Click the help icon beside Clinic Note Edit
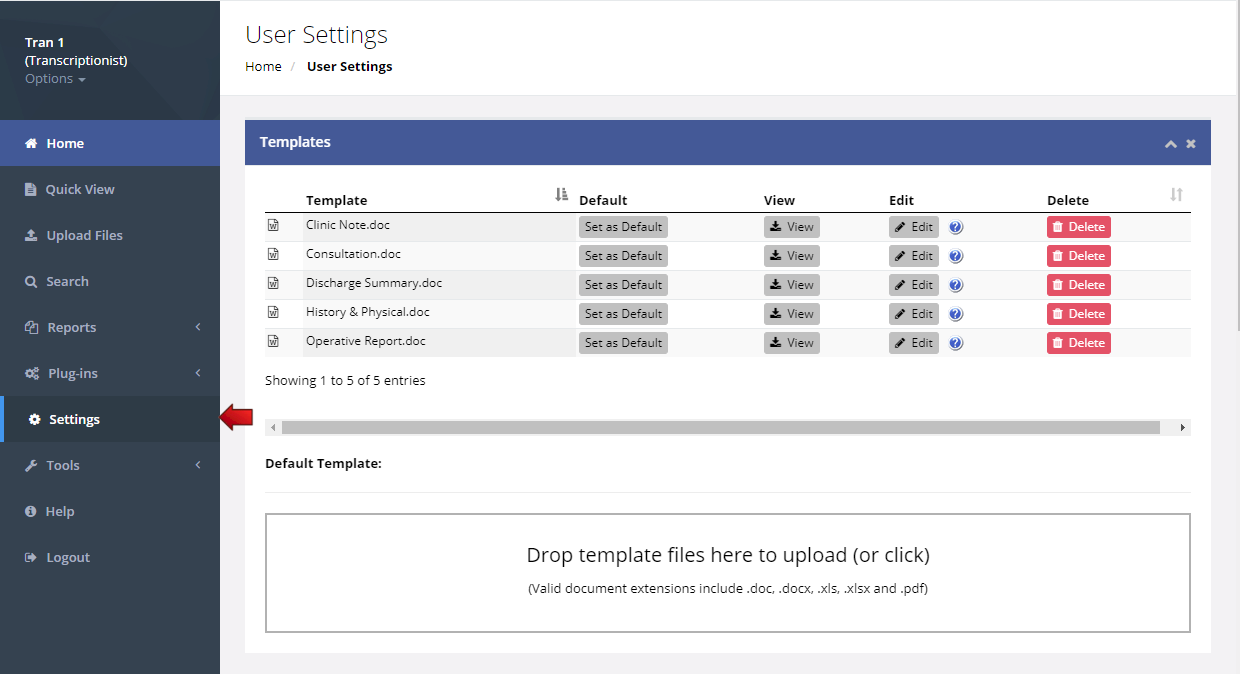 click(x=956, y=227)
